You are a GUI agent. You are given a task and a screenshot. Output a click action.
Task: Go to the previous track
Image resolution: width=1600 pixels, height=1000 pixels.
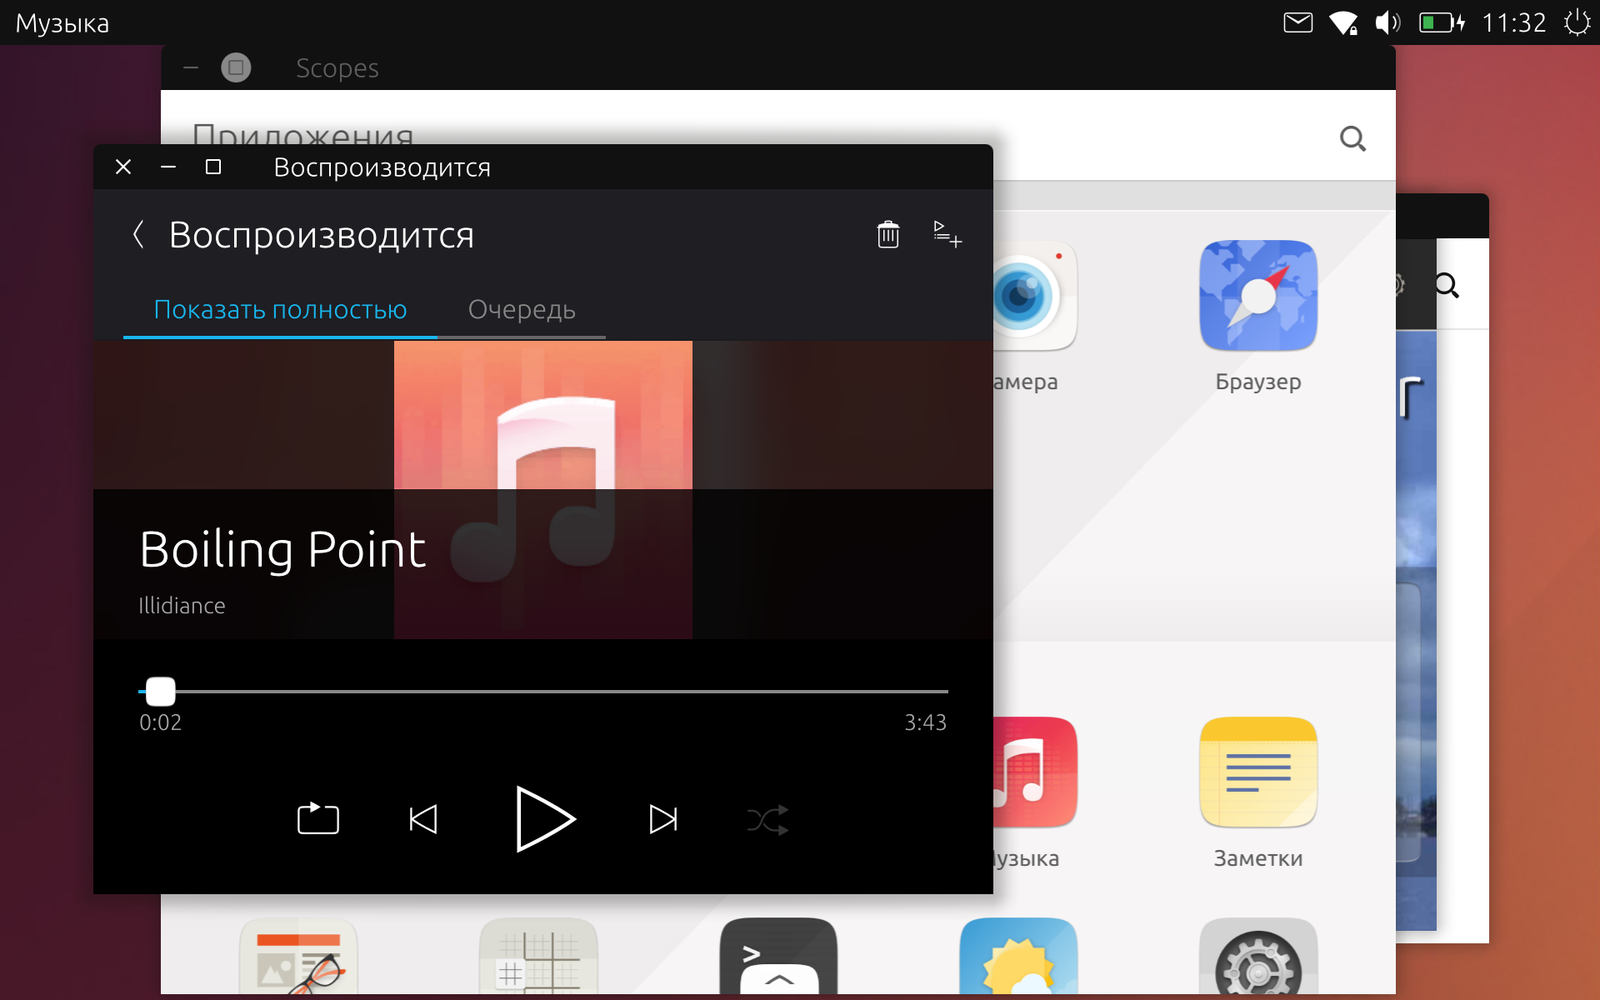coord(423,820)
